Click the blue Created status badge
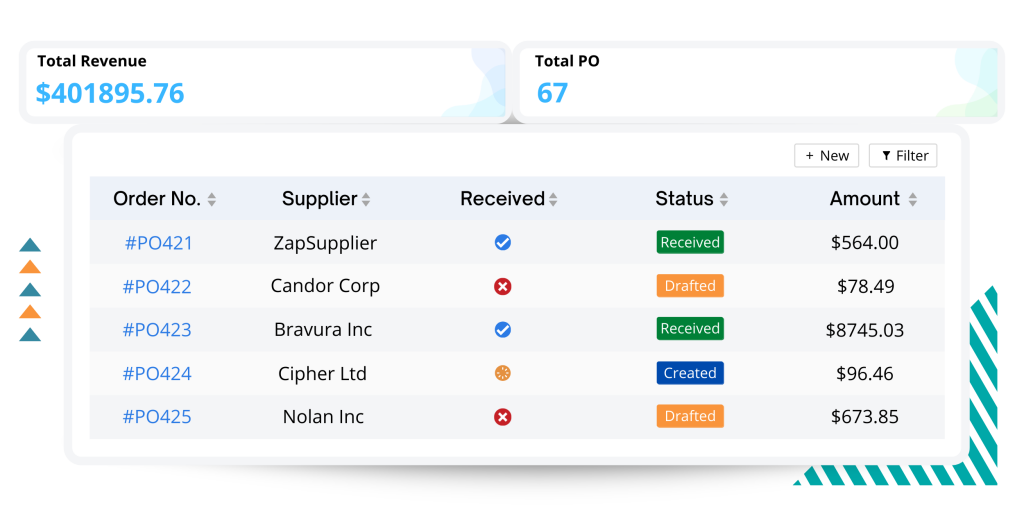Image resolution: width=1024 pixels, height=512 pixels. (x=690, y=373)
